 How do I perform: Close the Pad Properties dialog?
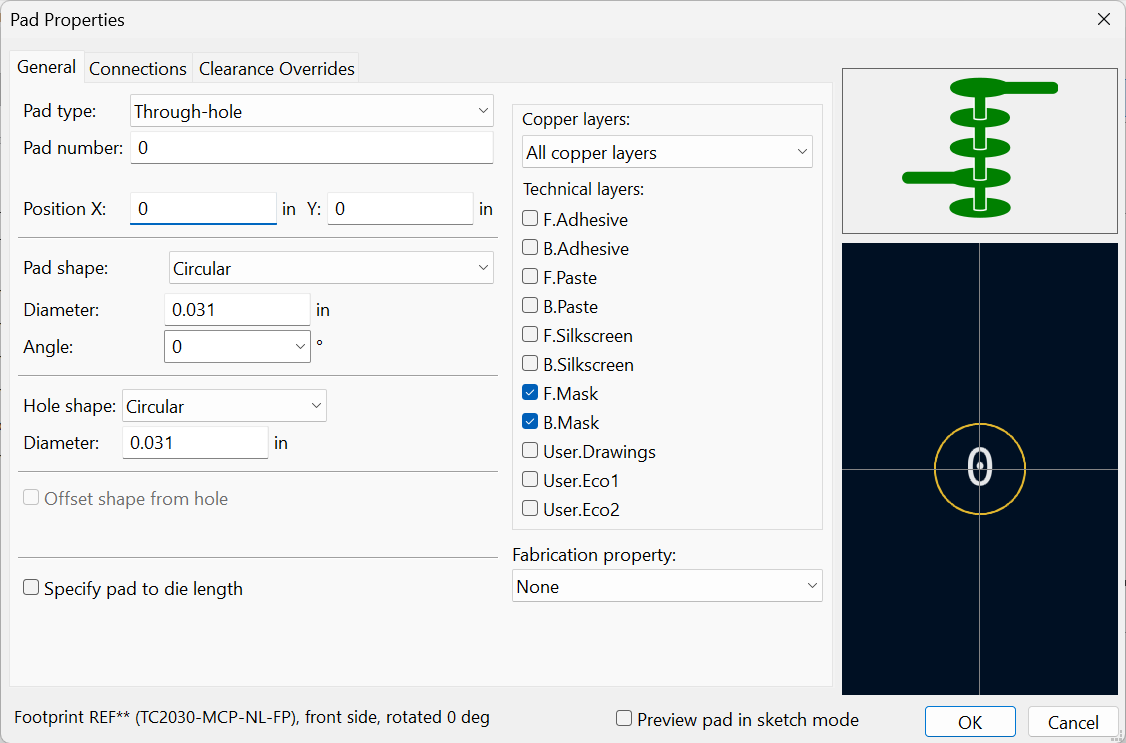pos(1103,20)
